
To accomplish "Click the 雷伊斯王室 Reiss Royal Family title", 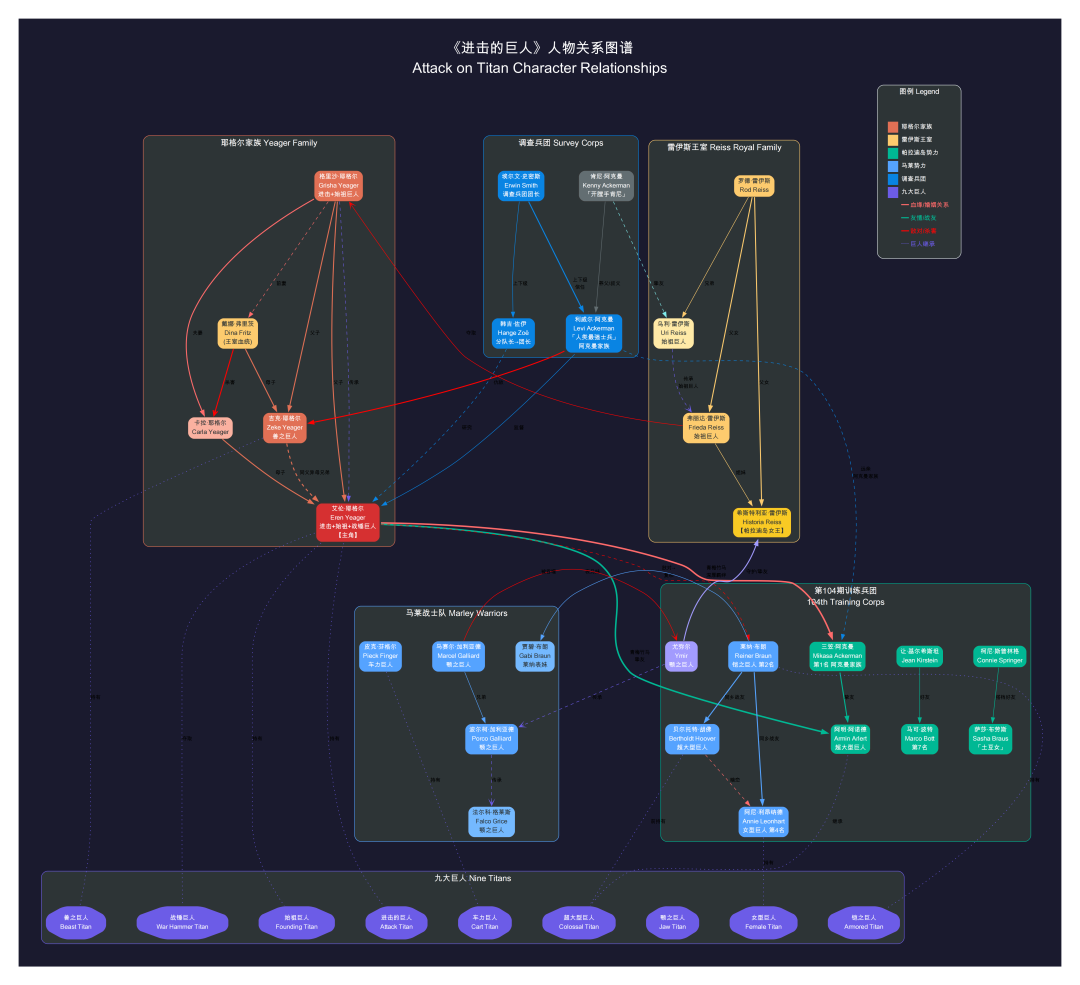I will click(x=724, y=147).
